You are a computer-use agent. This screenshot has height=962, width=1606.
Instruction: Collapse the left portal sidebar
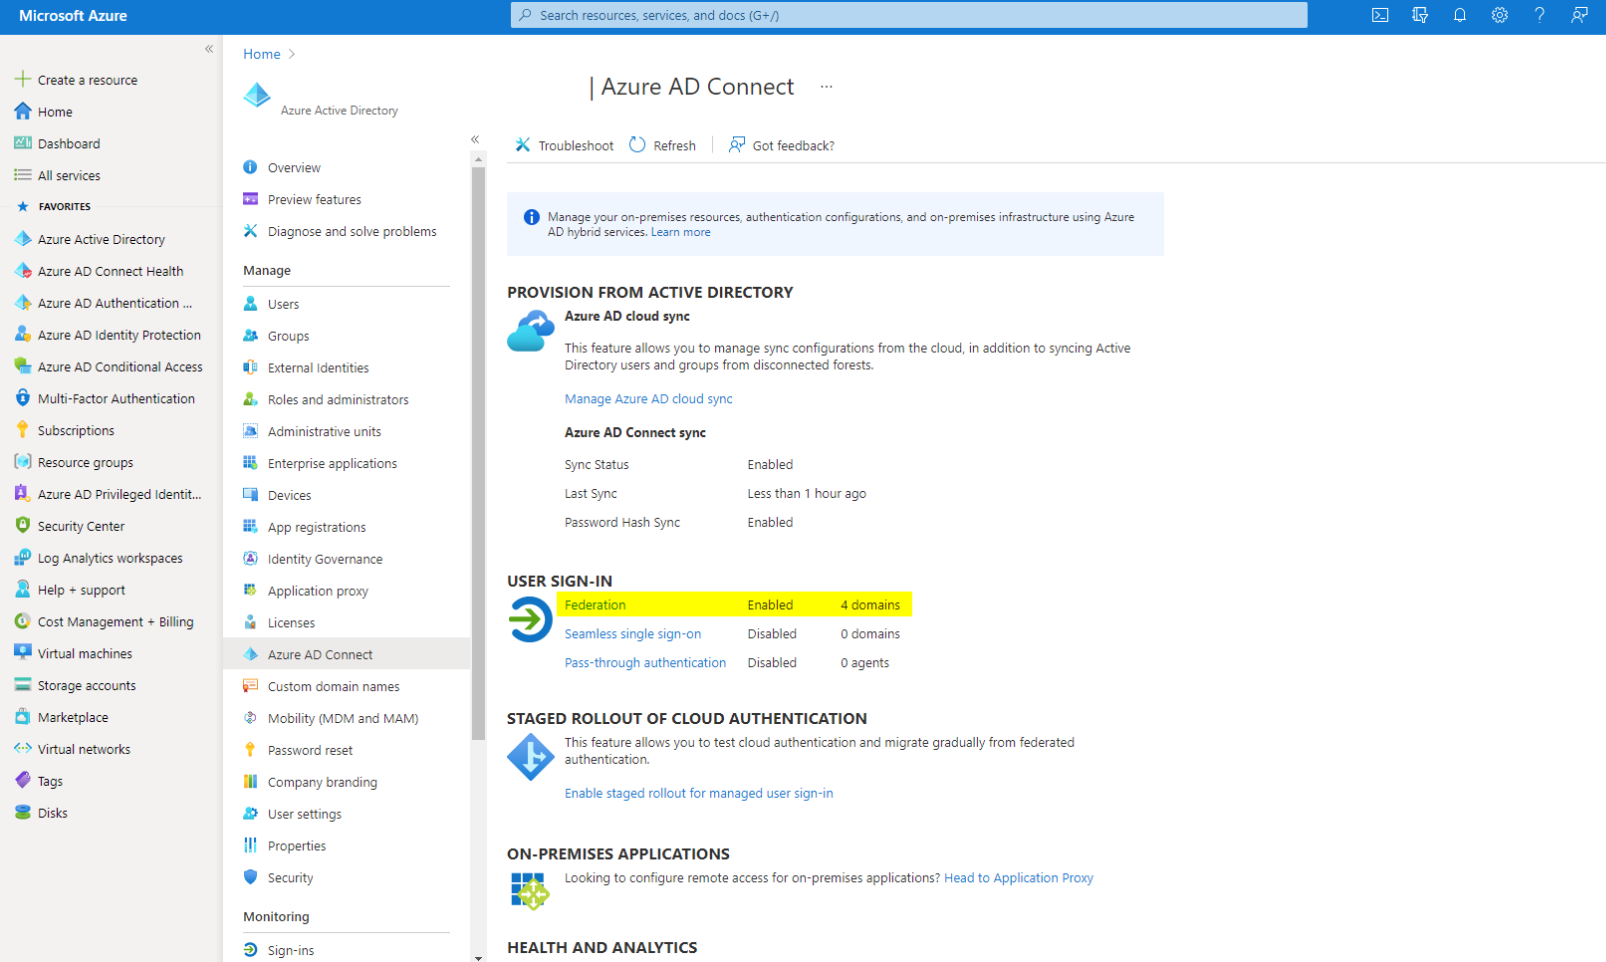coord(209,49)
